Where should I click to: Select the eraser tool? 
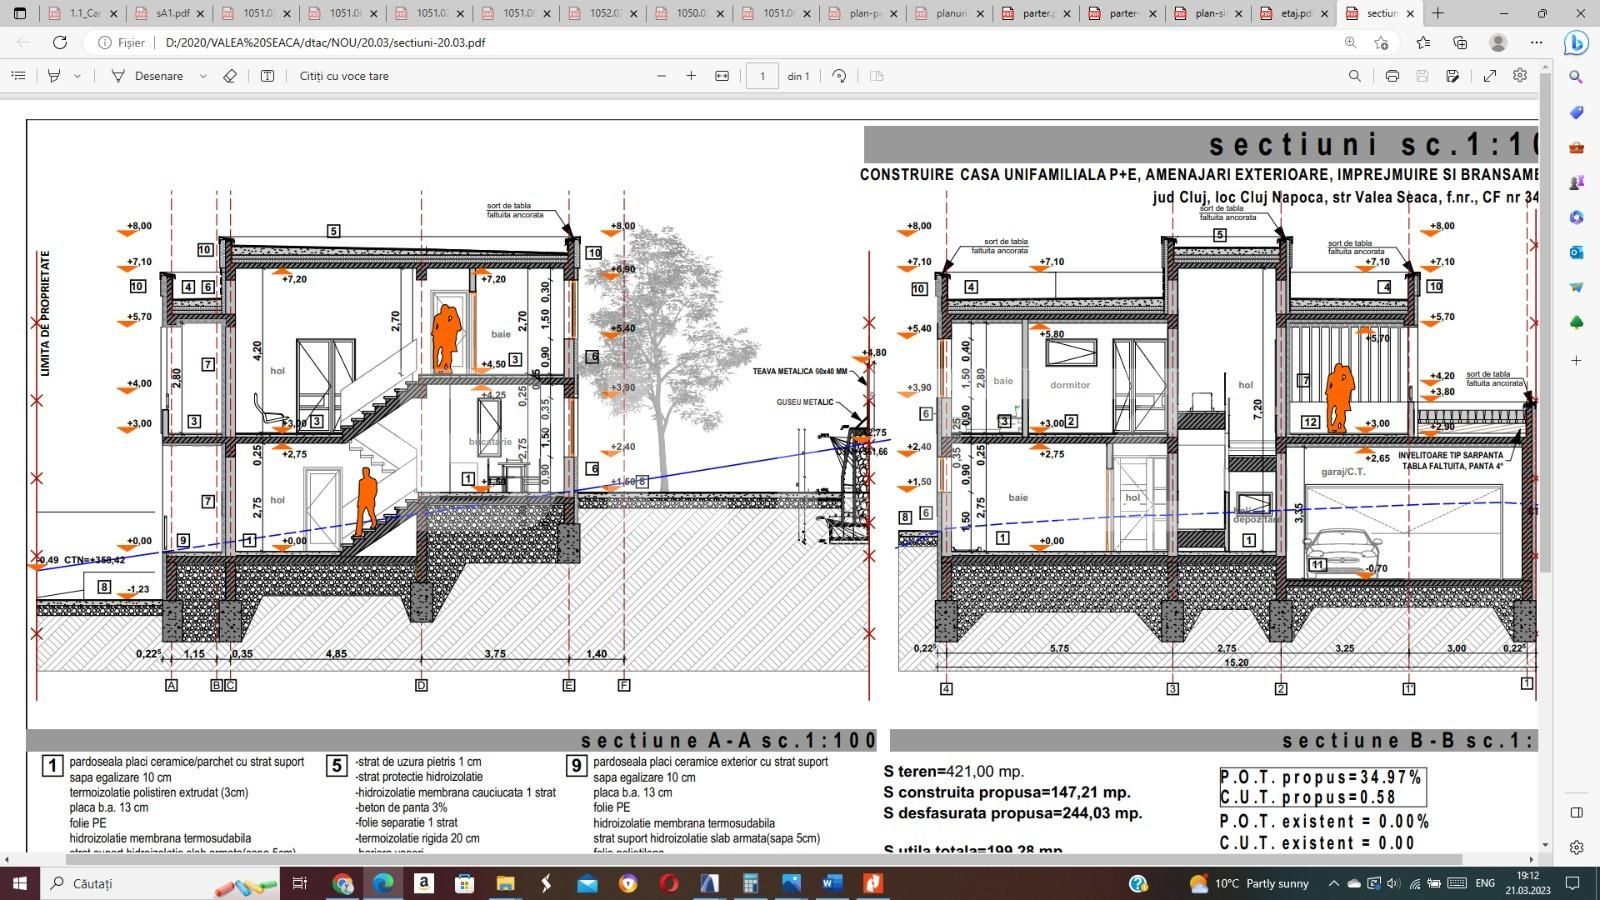(230, 76)
